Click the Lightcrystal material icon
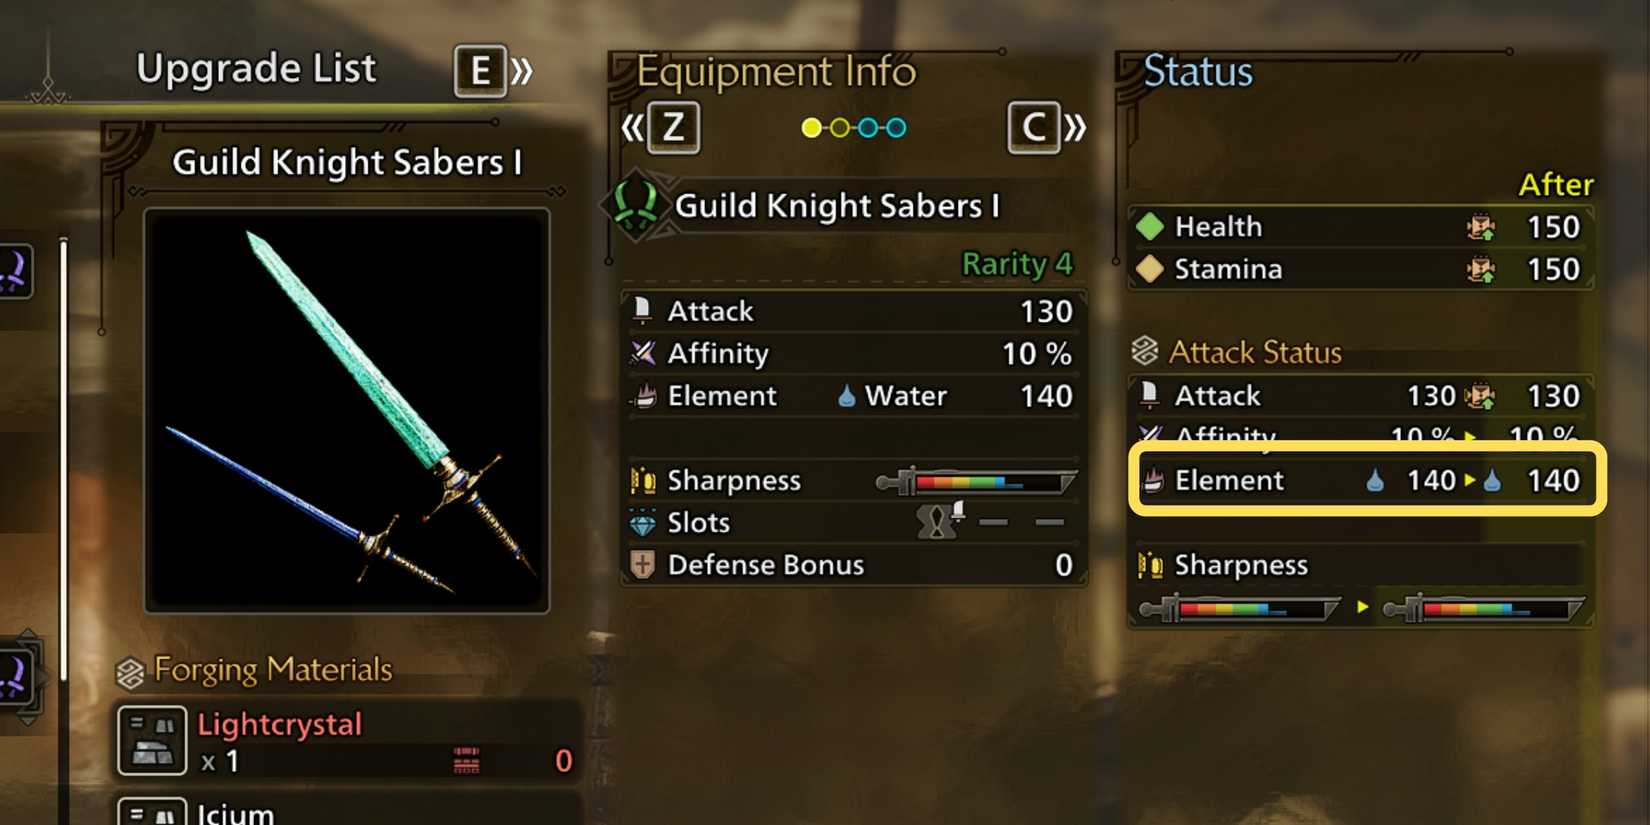The image size is (1650, 825). (x=152, y=741)
